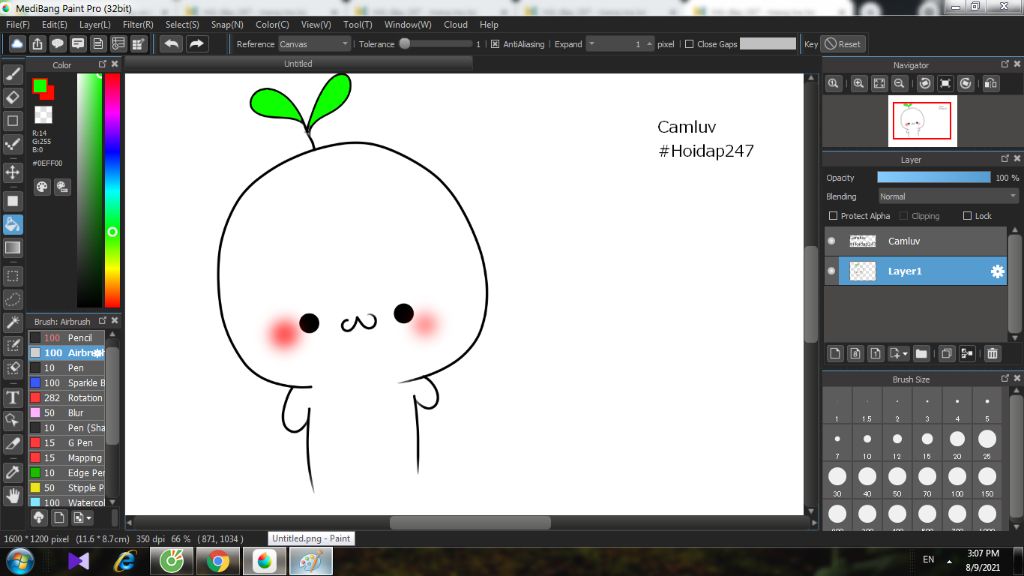This screenshot has height=576, width=1024.
Task: Click the duplicate layer icon
Action: pos(946,353)
